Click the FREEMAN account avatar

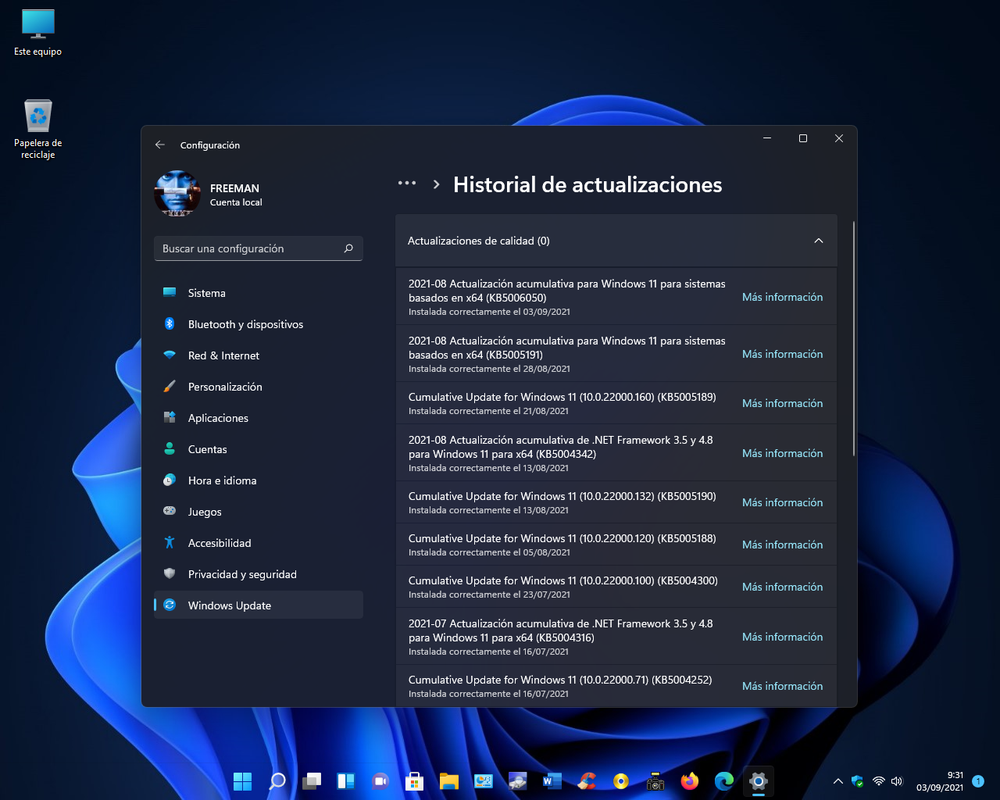pos(177,193)
